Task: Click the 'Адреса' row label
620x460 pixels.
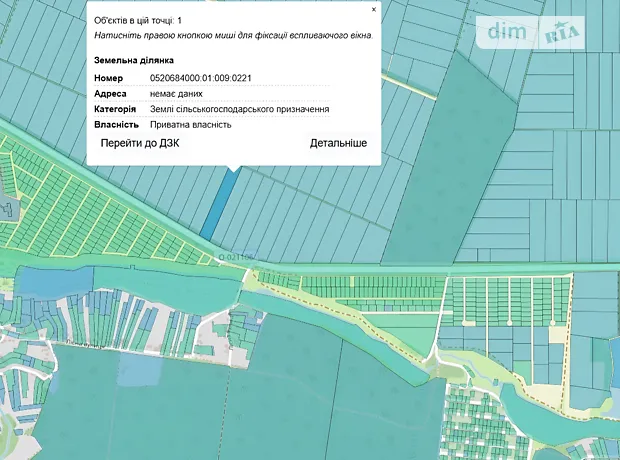Action: pos(110,94)
